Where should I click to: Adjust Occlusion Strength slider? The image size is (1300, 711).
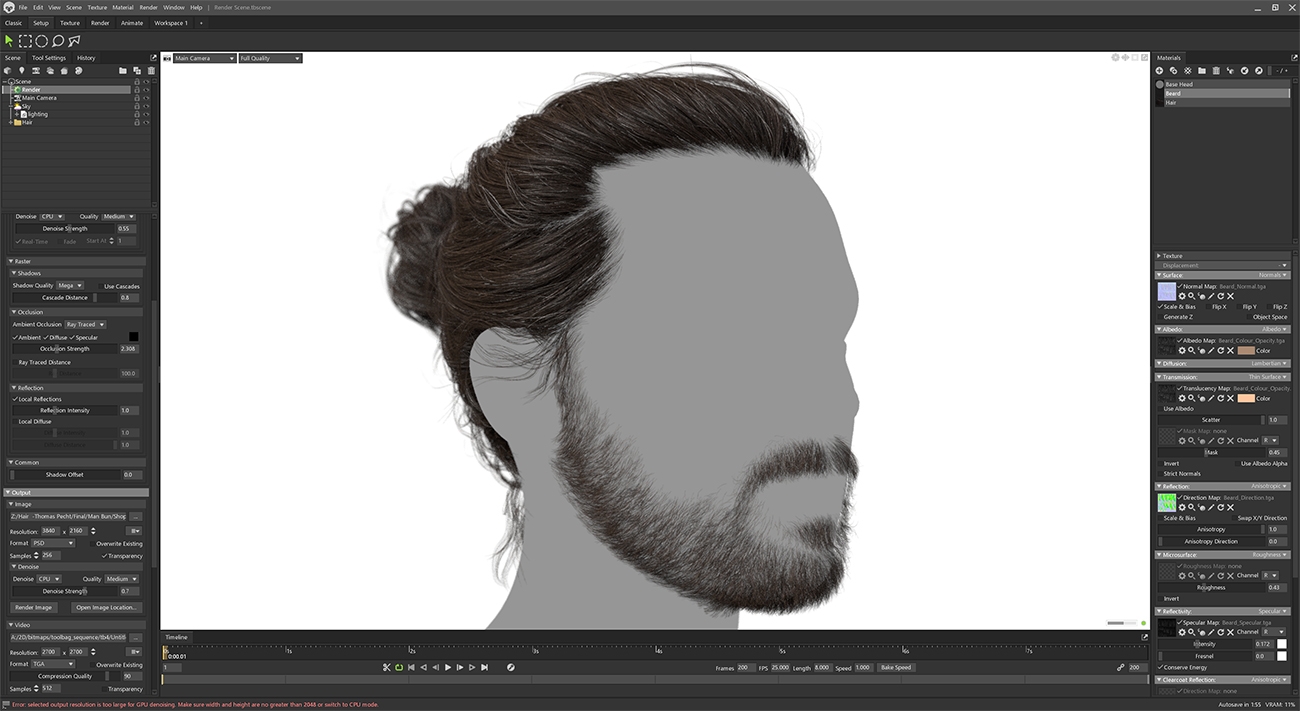pyautogui.click(x=66, y=349)
